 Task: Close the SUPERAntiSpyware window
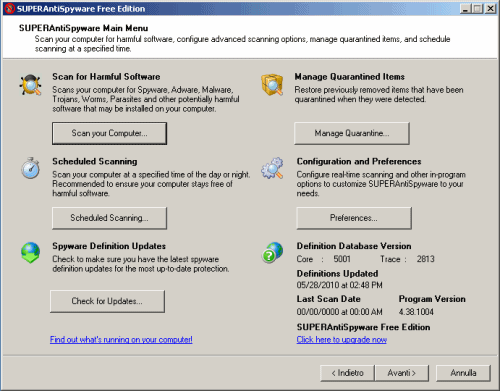(x=490, y=9)
